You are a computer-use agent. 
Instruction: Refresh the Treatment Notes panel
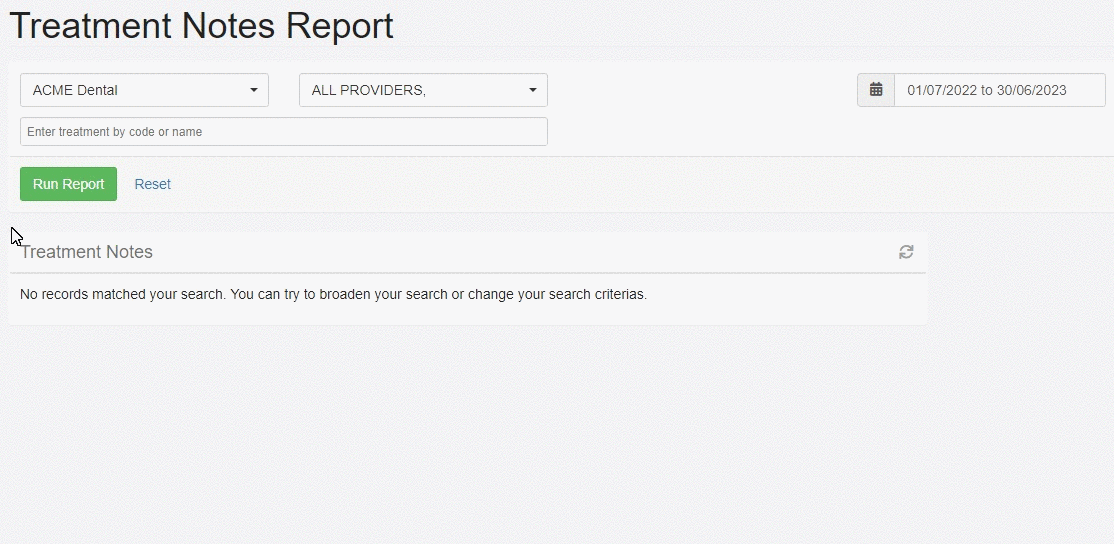(906, 252)
